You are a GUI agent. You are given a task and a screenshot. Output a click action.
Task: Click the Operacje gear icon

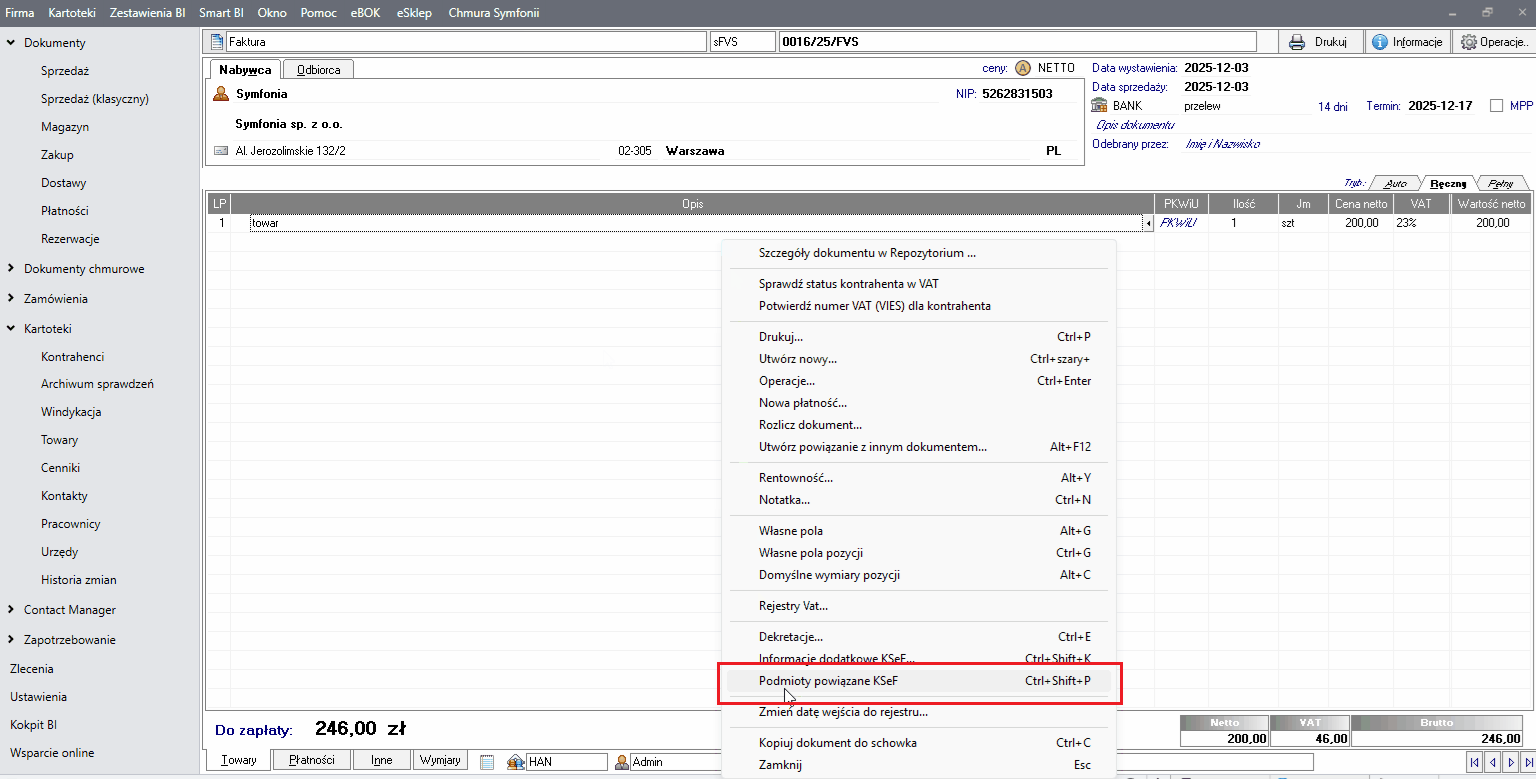[x=1469, y=42]
